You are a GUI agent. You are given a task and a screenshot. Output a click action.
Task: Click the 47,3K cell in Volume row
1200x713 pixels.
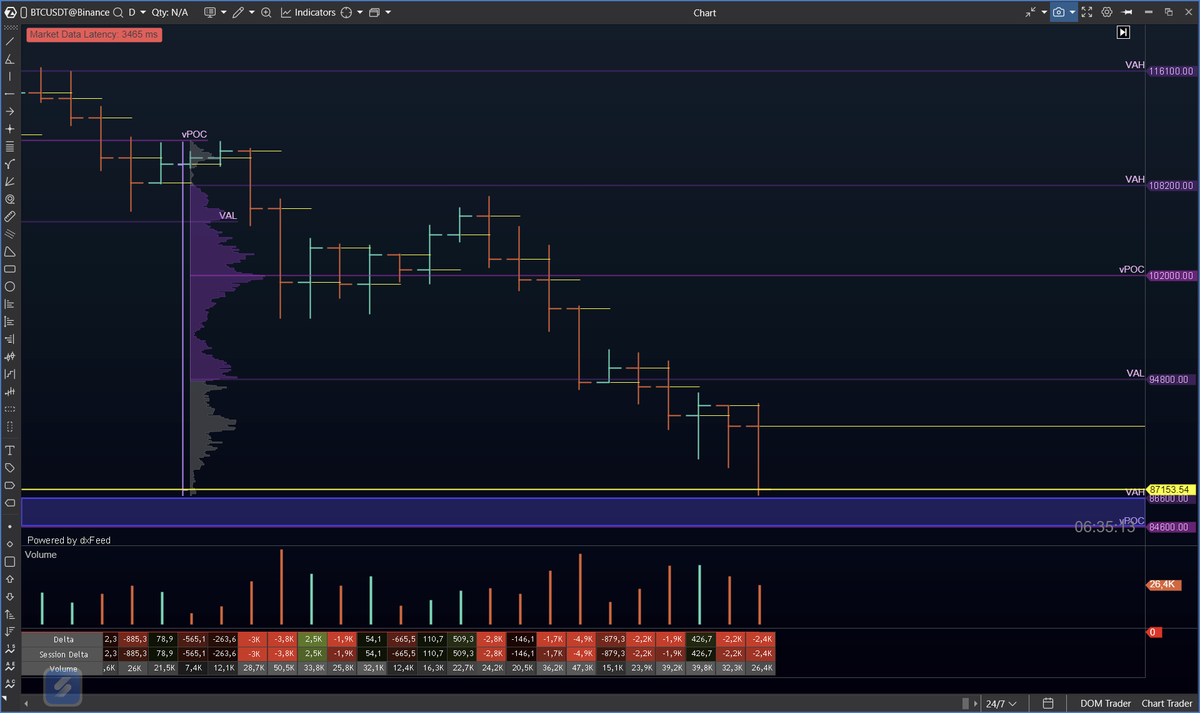[580, 668]
